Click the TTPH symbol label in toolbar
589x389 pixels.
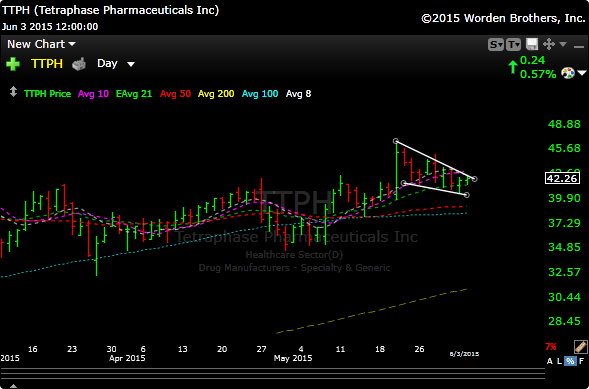pos(47,64)
